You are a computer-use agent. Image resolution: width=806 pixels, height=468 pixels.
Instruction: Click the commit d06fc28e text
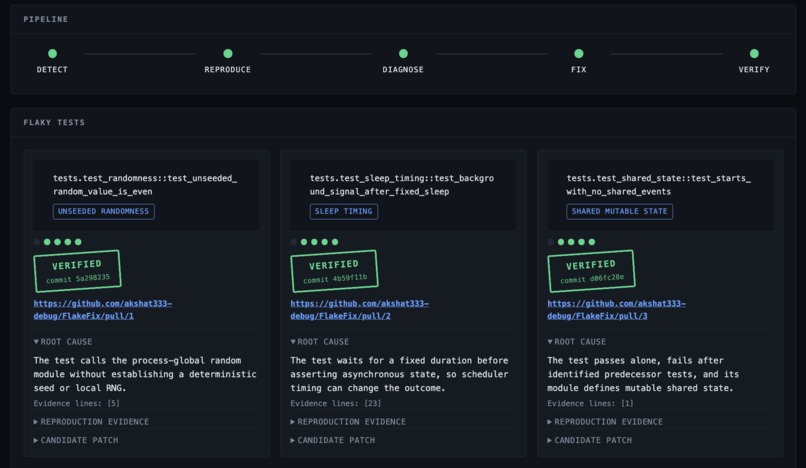point(592,279)
